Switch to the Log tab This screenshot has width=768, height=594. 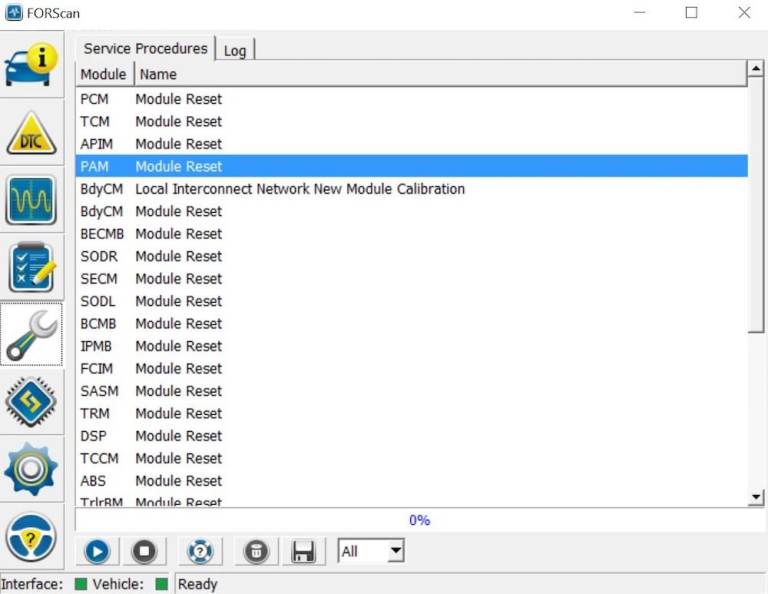pos(235,50)
